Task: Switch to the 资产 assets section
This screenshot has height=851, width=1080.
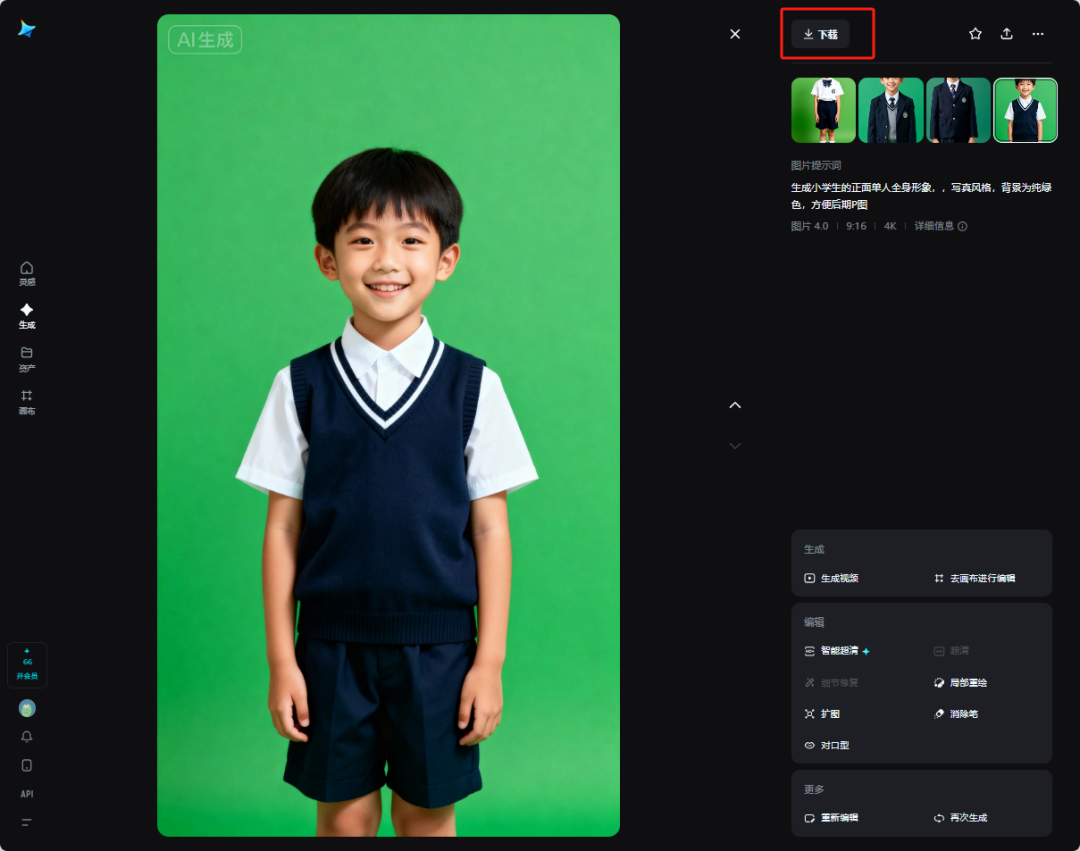Action: 27,358
